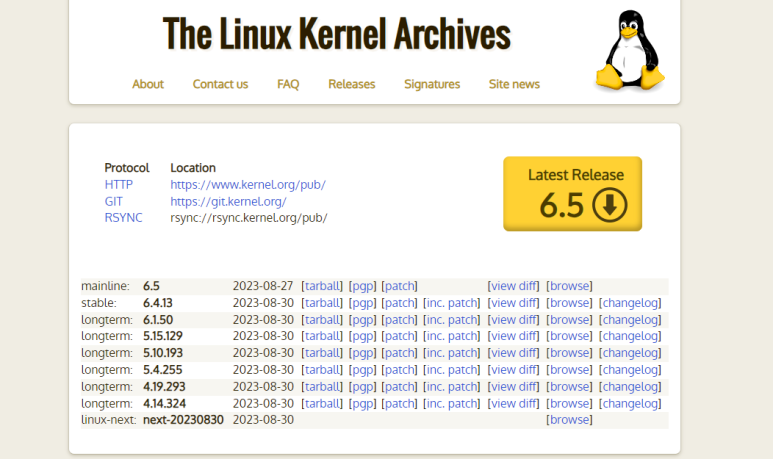
Task: Open the Site news page
Action: tap(514, 84)
